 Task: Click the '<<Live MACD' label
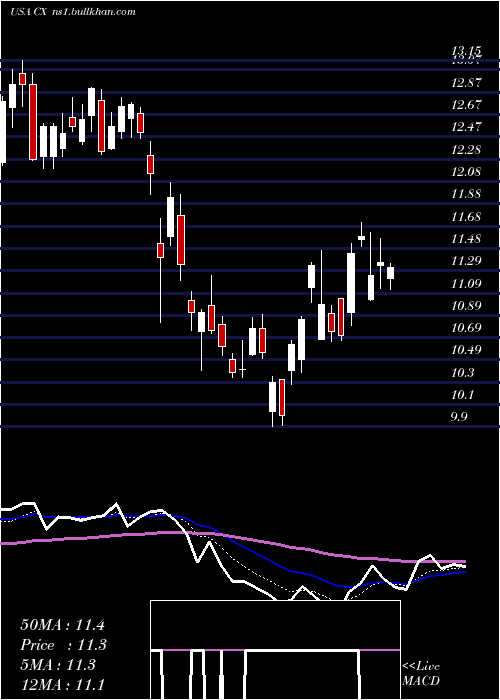tap(421, 674)
